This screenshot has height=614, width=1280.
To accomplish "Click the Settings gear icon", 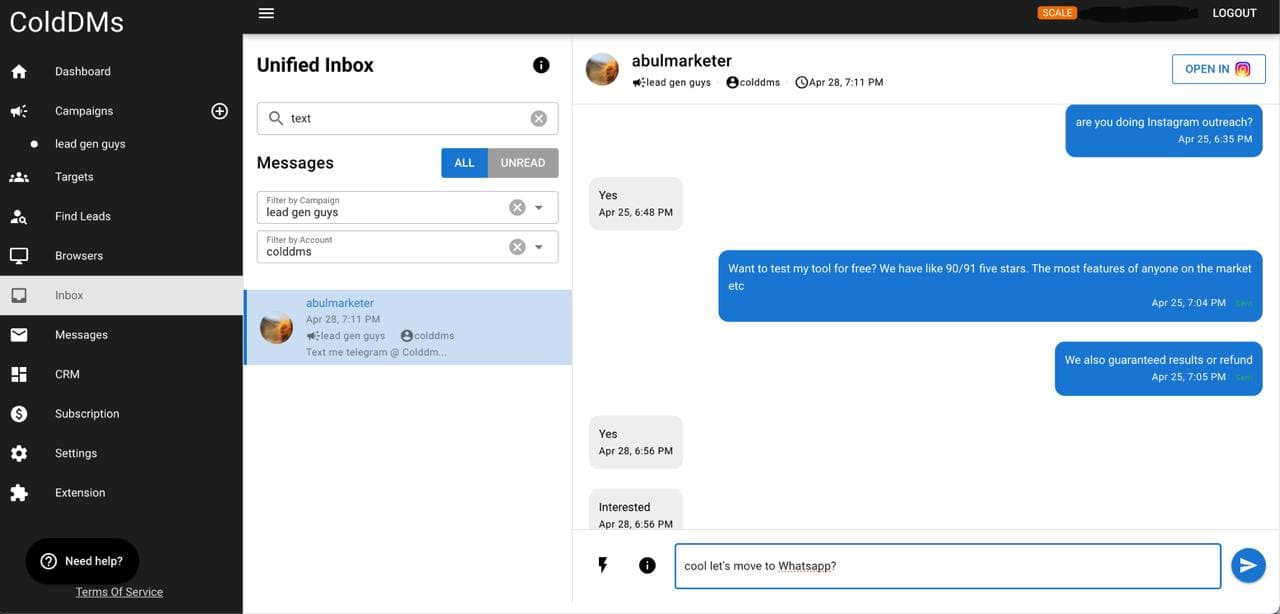I will click(x=19, y=453).
